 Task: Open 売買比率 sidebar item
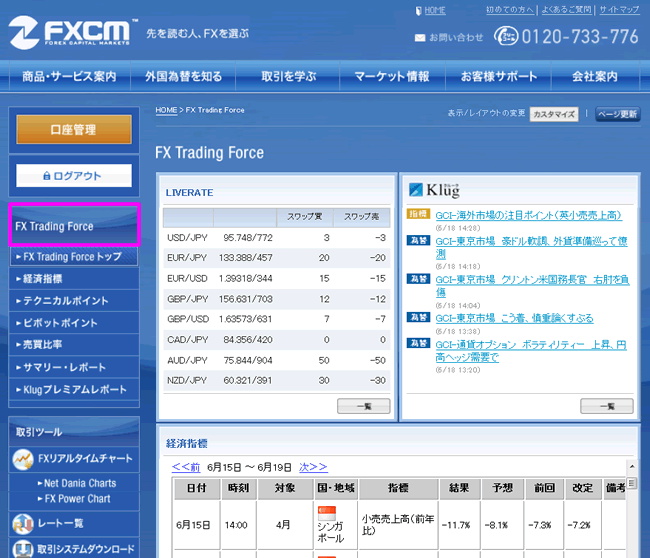click(74, 345)
